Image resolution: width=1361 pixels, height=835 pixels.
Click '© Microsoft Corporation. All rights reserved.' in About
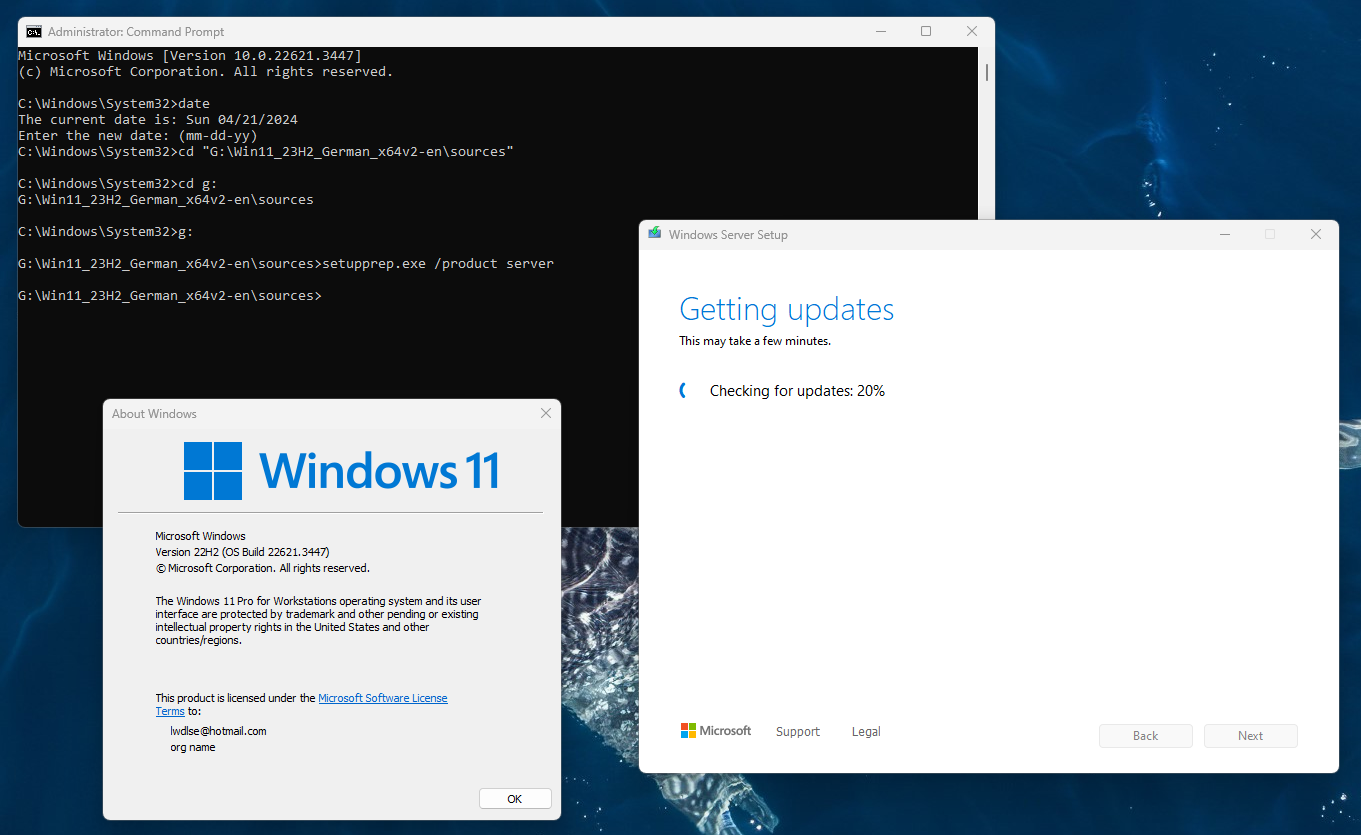263,568
